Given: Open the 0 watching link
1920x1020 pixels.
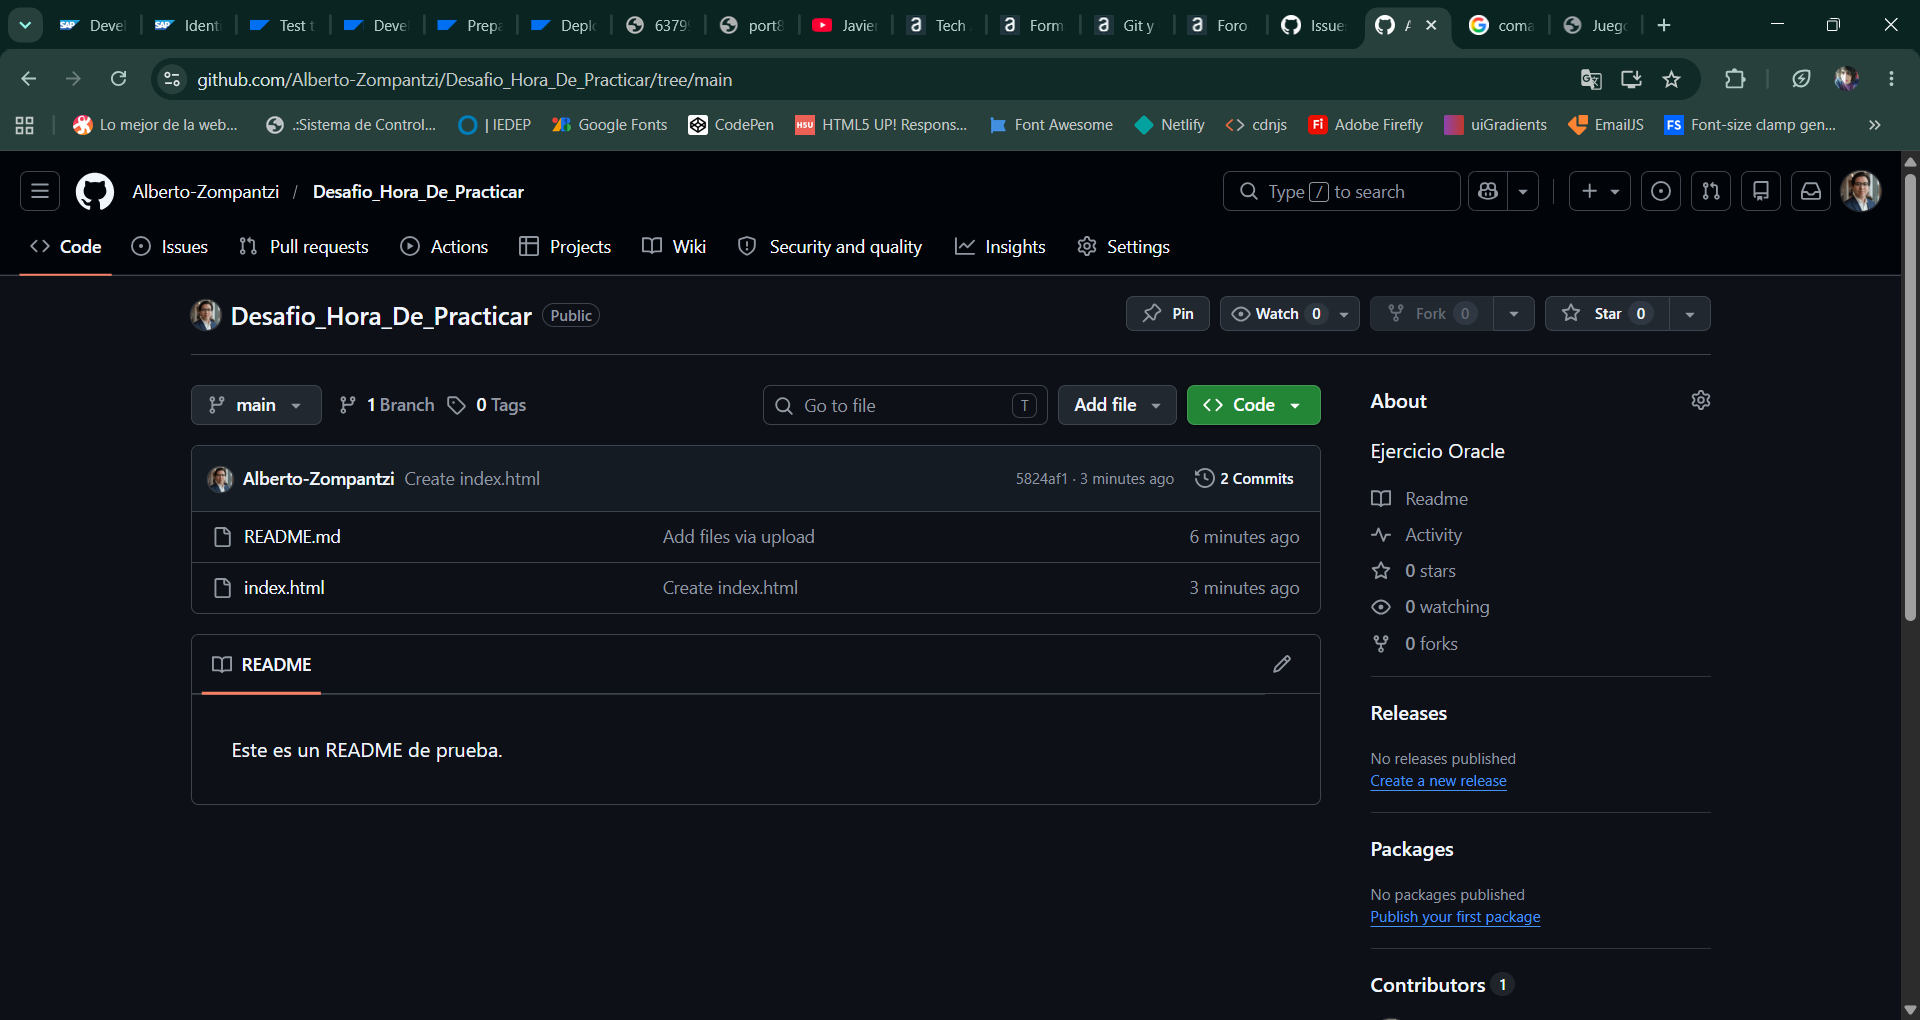Looking at the screenshot, I should coord(1430,607).
